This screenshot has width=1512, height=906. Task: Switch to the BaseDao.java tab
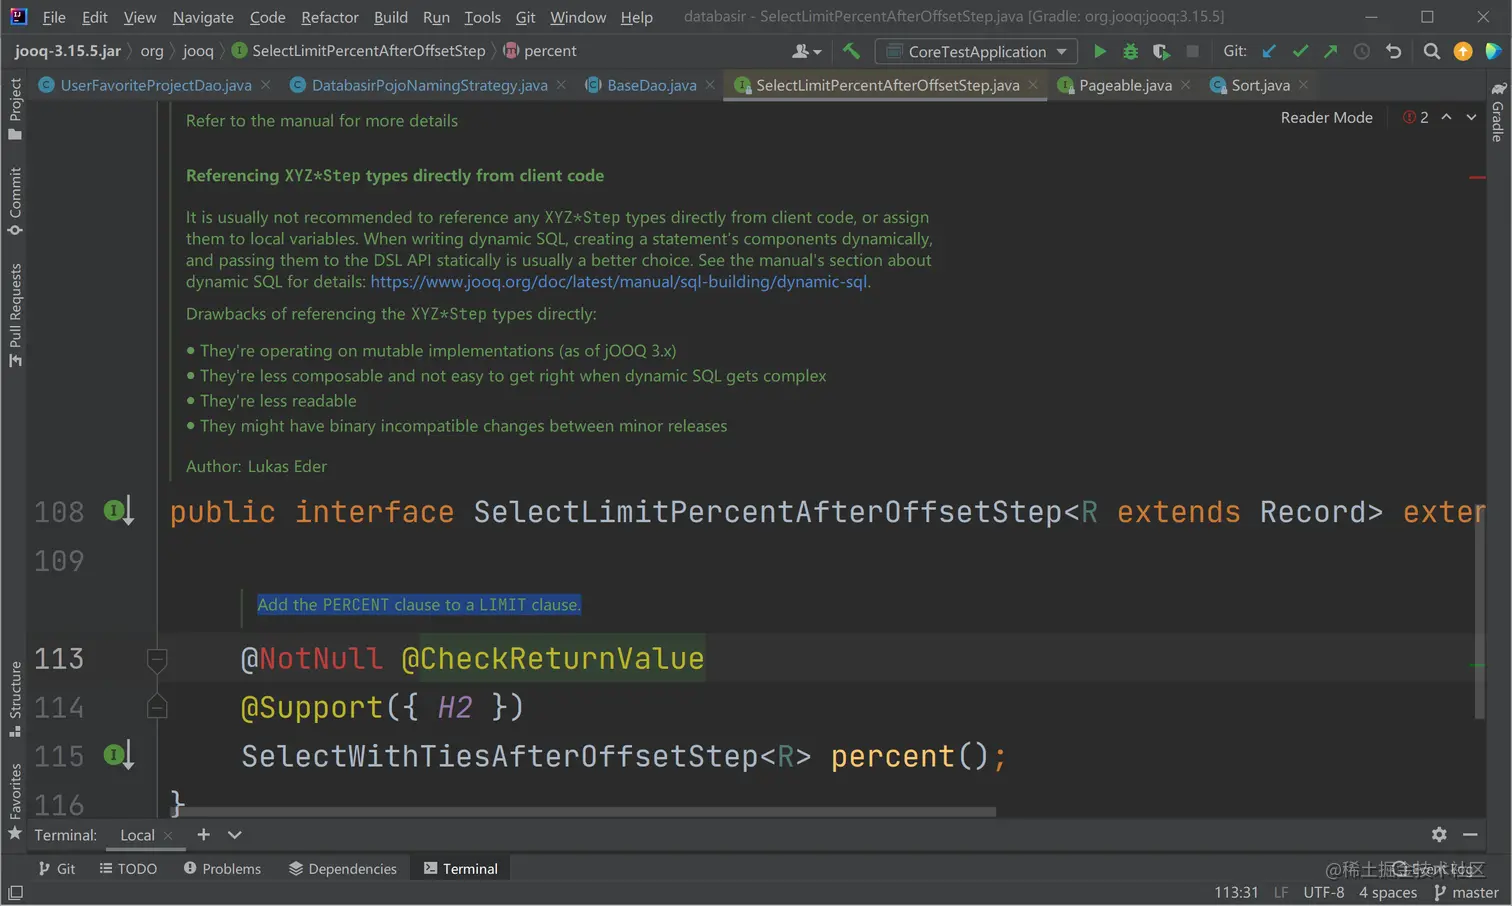click(651, 85)
